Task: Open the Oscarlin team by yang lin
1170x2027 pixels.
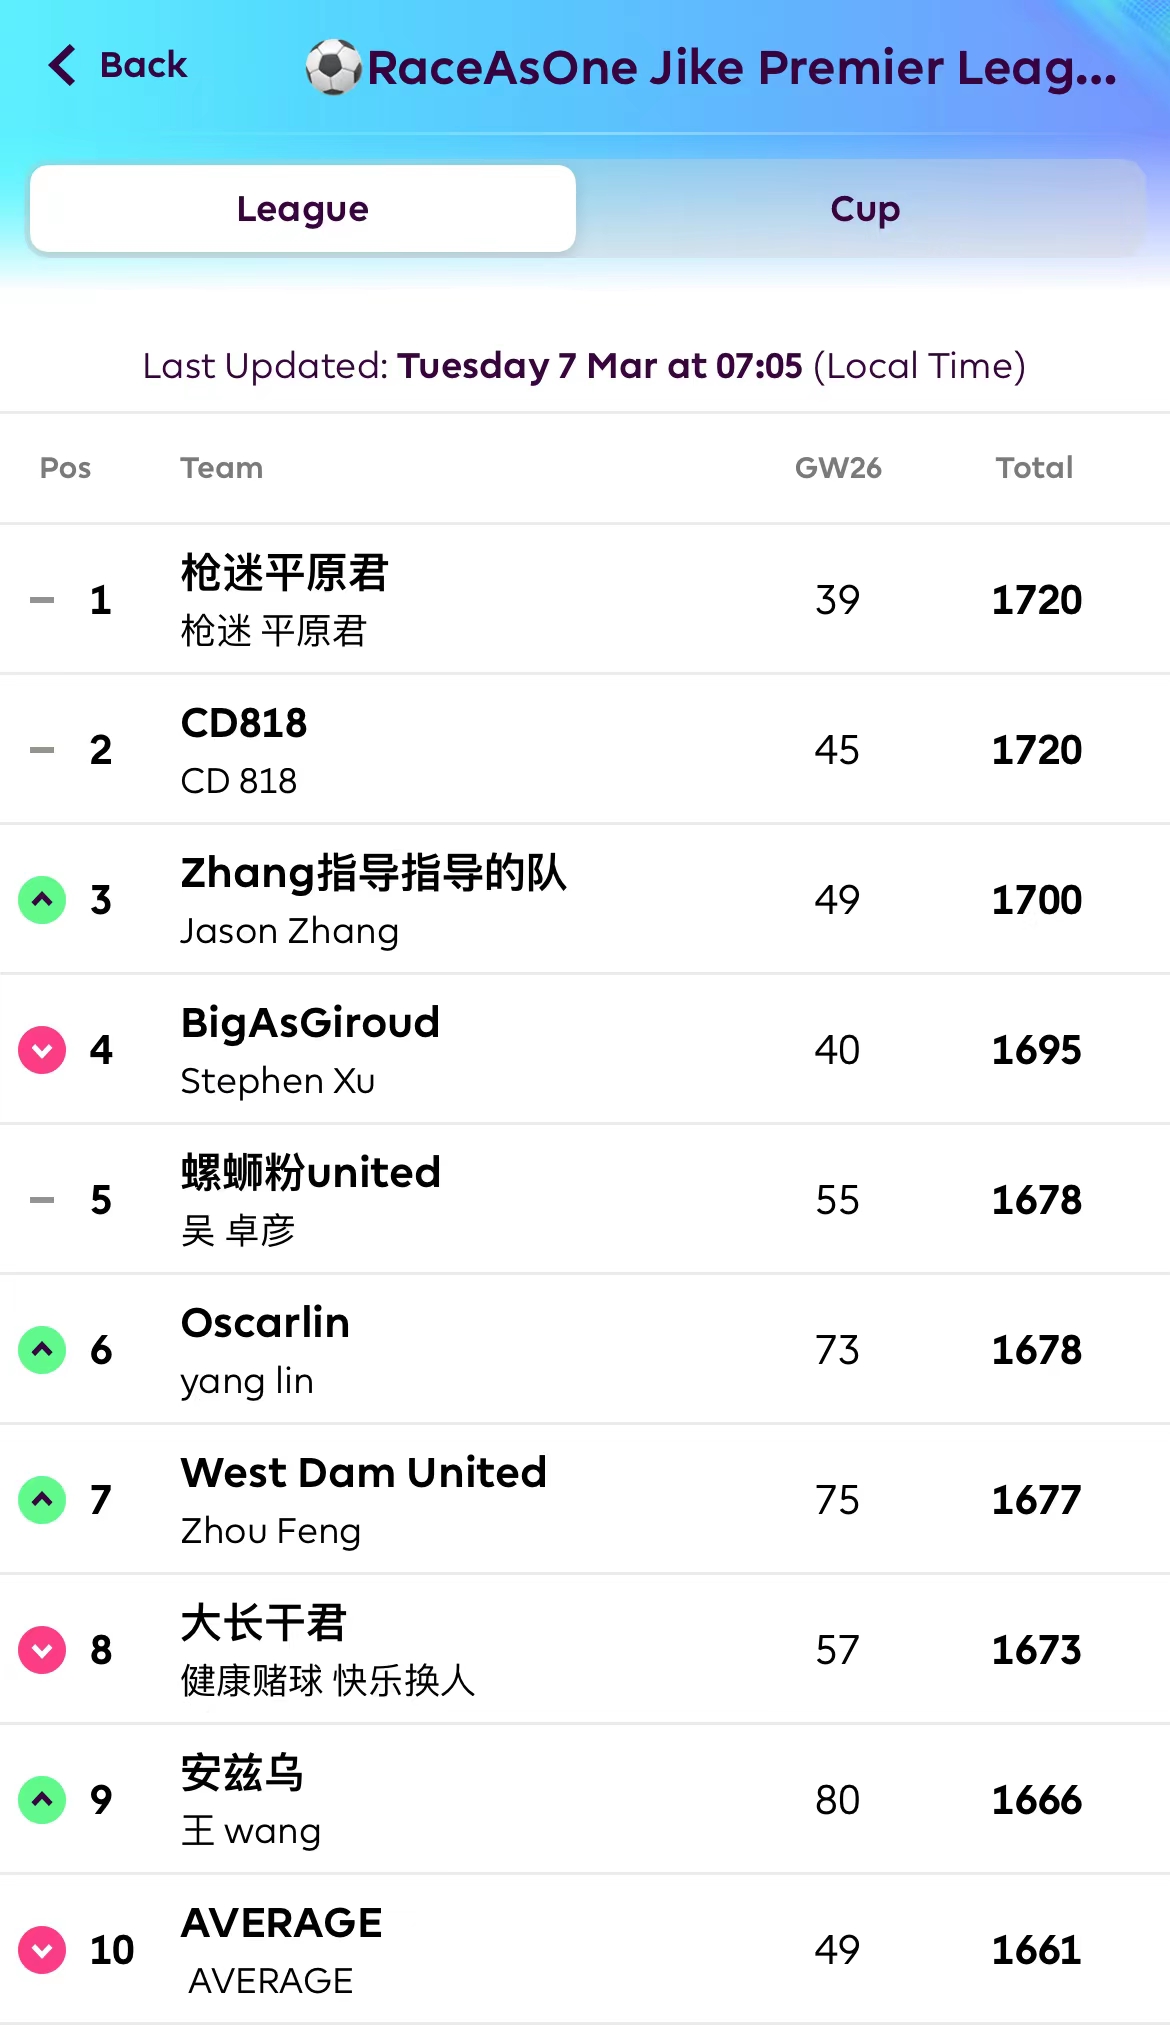Action: click(x=265, y=1324)
